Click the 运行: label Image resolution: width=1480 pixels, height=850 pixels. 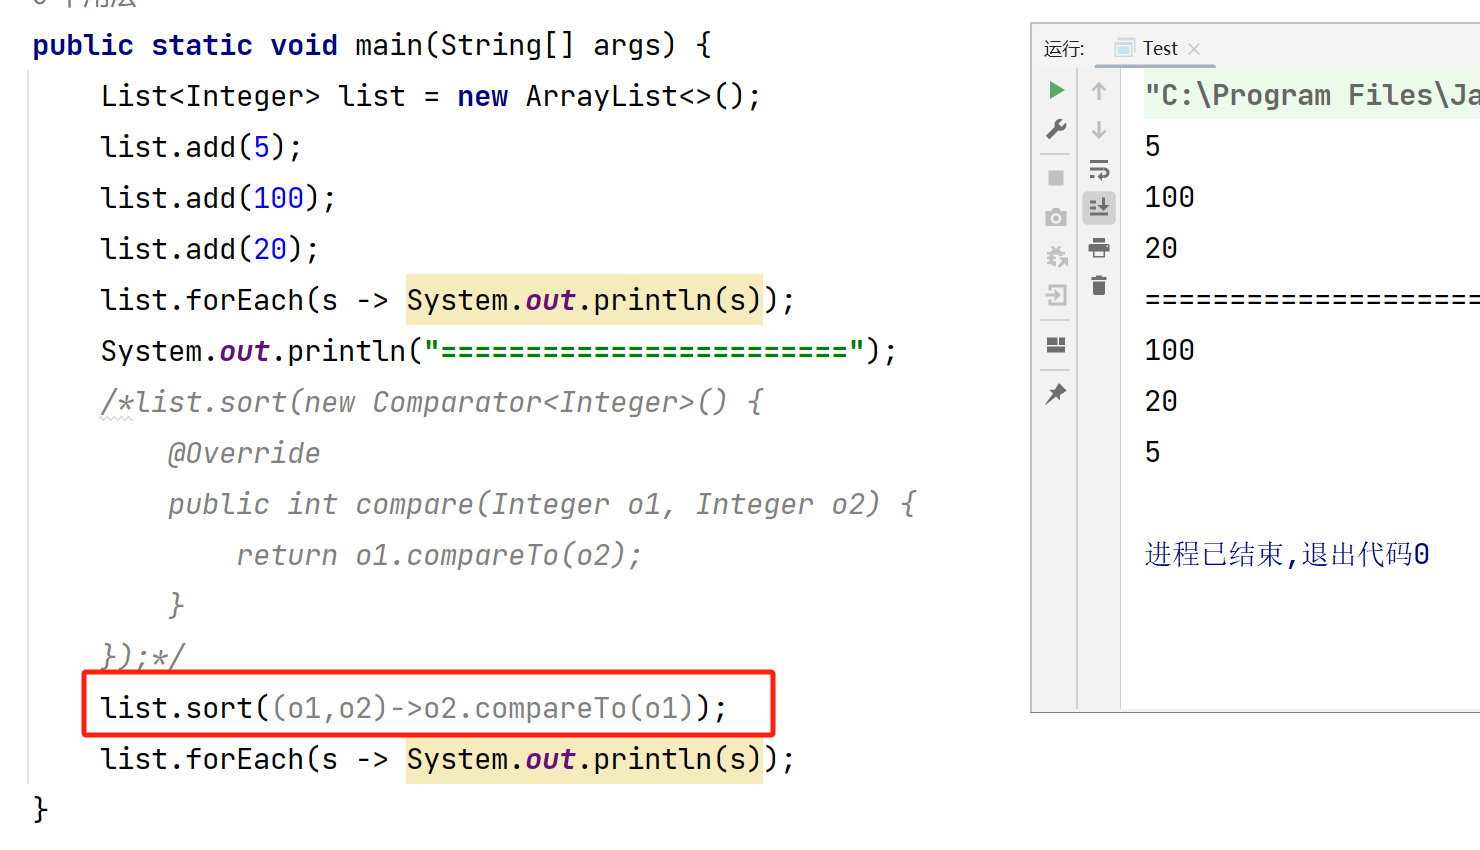coord(1064,49)
